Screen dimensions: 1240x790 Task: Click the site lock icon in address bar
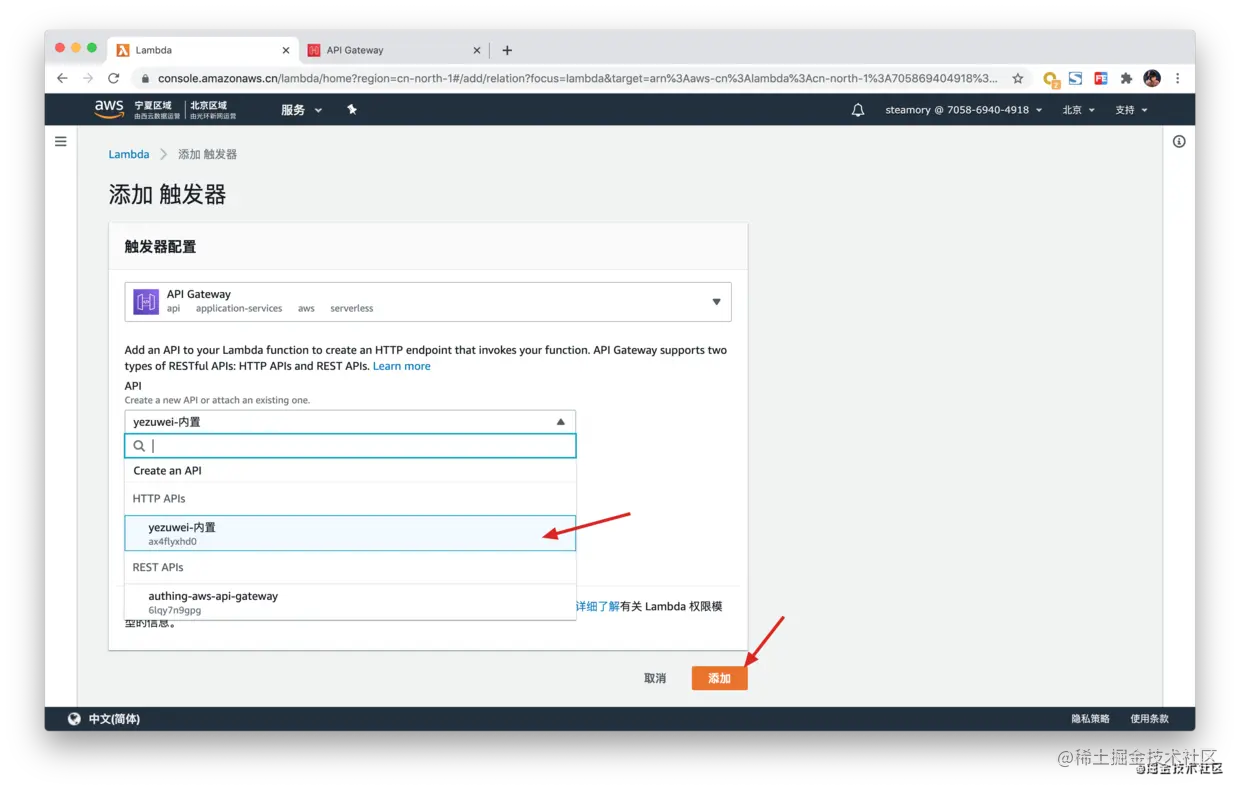point(145,78)
